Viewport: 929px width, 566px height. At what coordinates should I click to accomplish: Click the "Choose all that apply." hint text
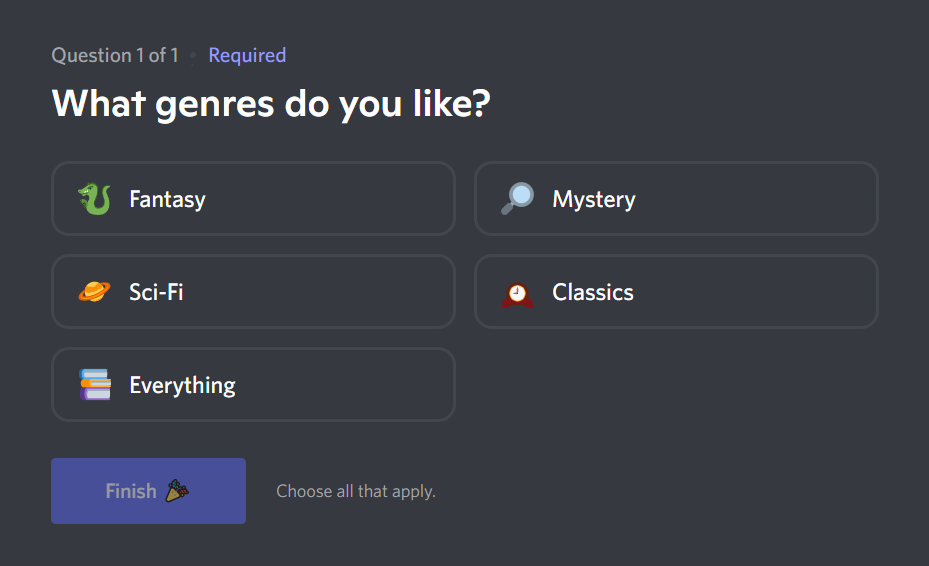click(356, 491)
